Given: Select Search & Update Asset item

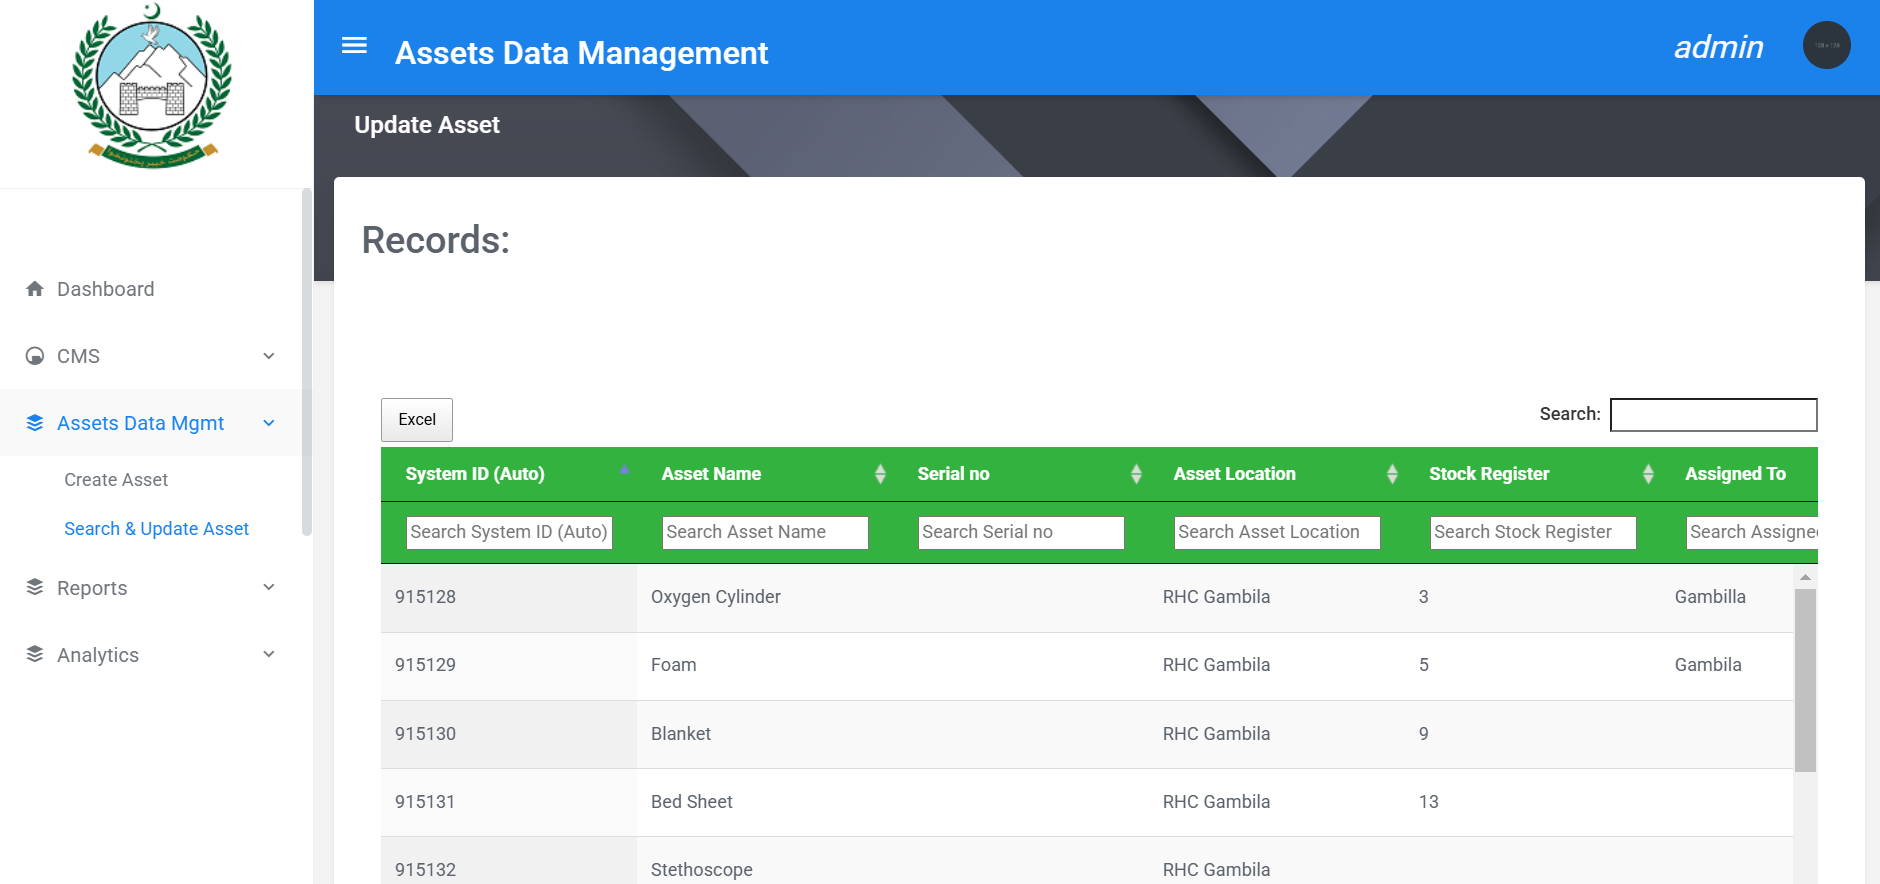Looking at the screenshot, I should point(156,529).
